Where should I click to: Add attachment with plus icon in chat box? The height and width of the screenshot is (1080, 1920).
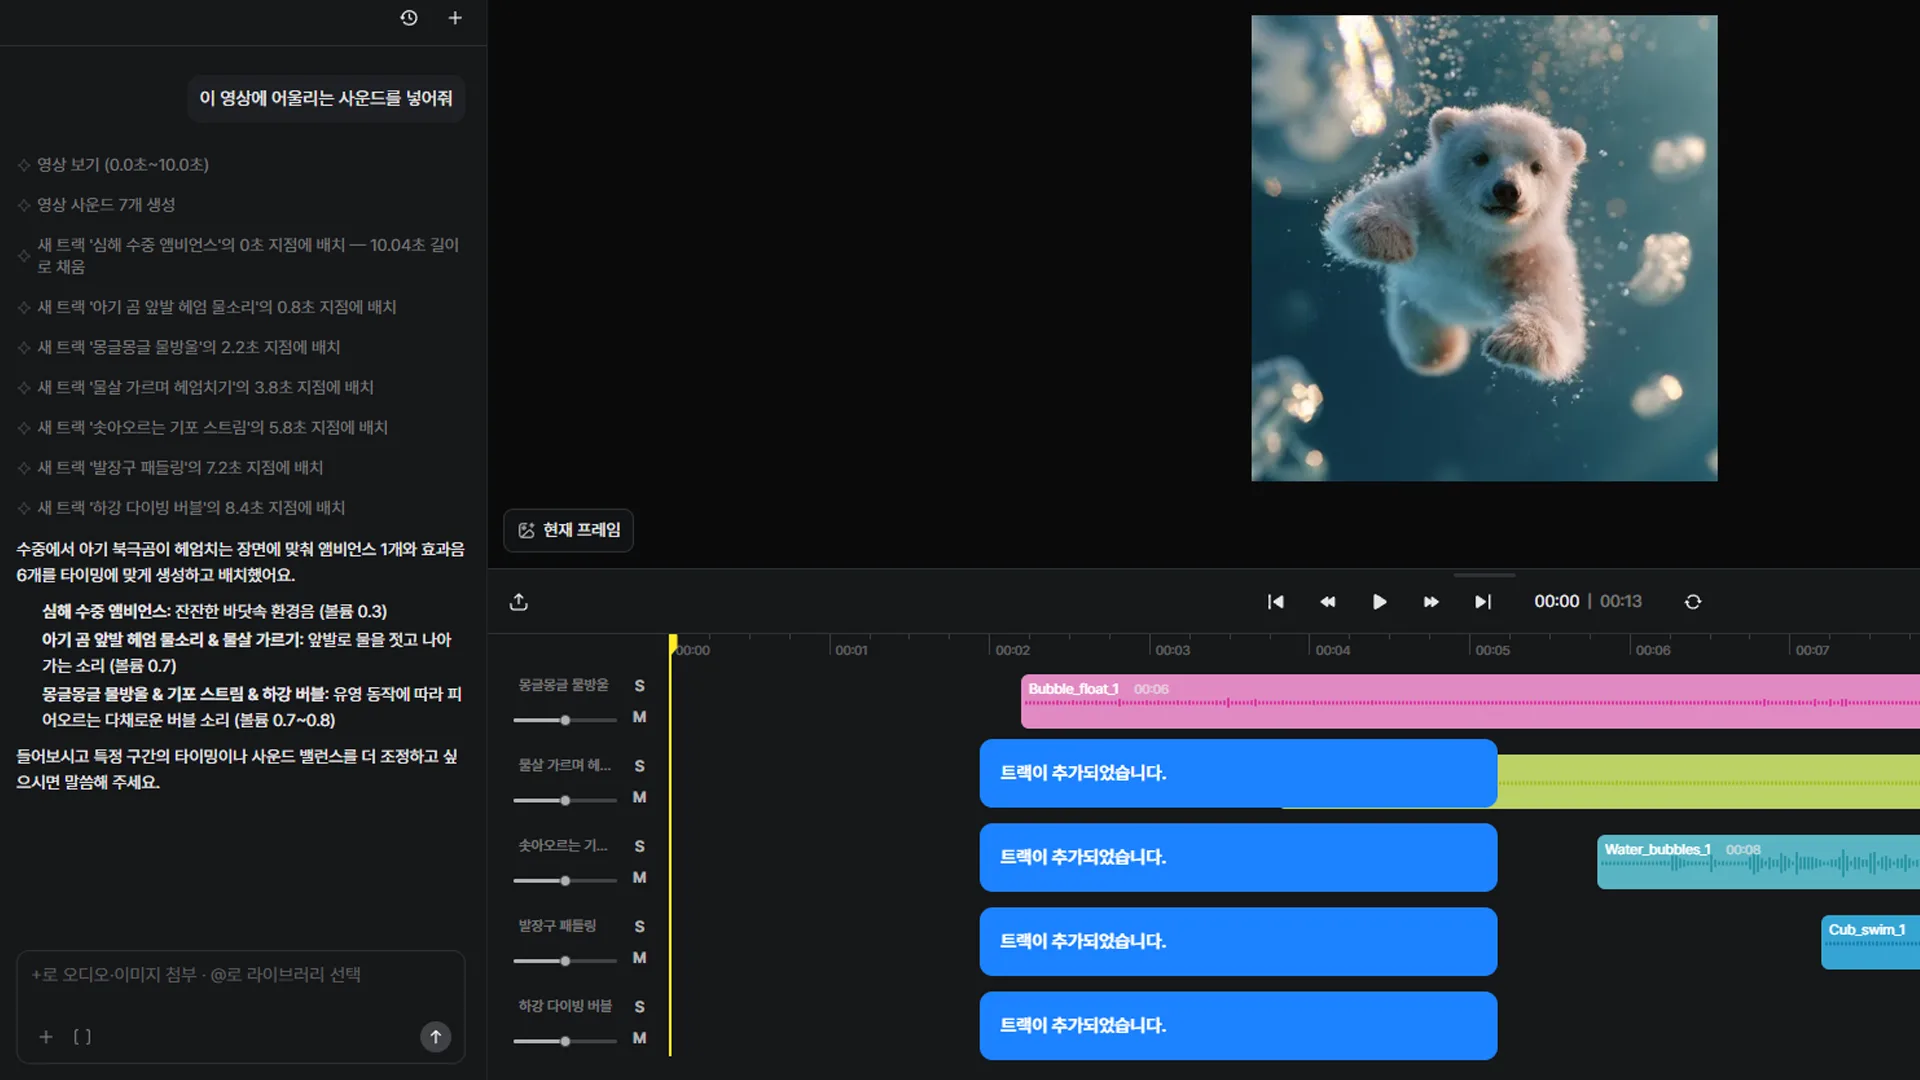point(46,1037)
